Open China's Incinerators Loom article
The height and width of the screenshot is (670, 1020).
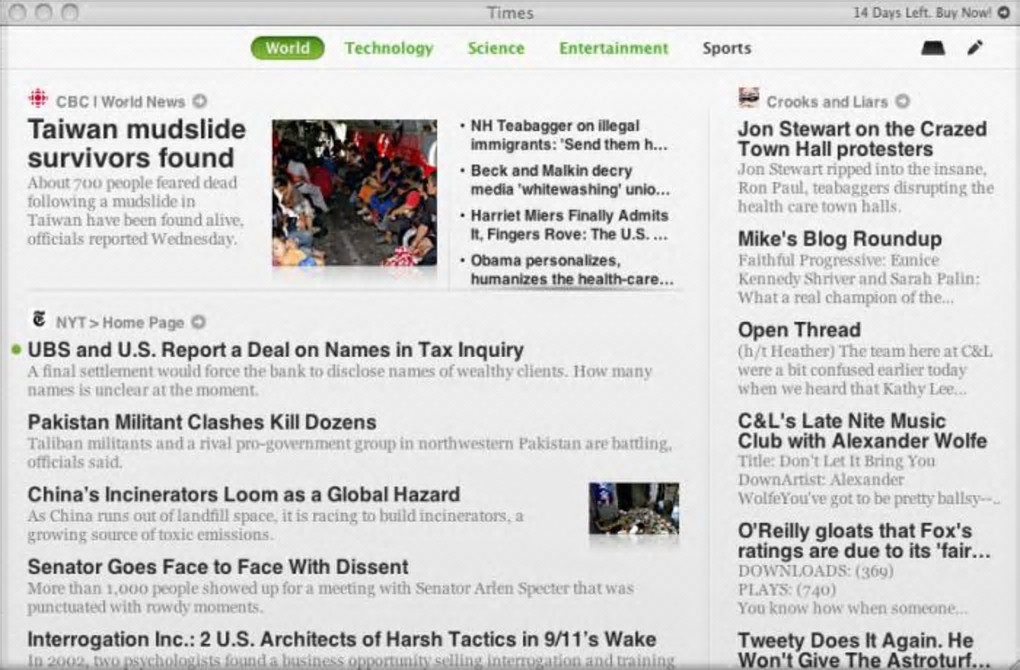point(243,494)
